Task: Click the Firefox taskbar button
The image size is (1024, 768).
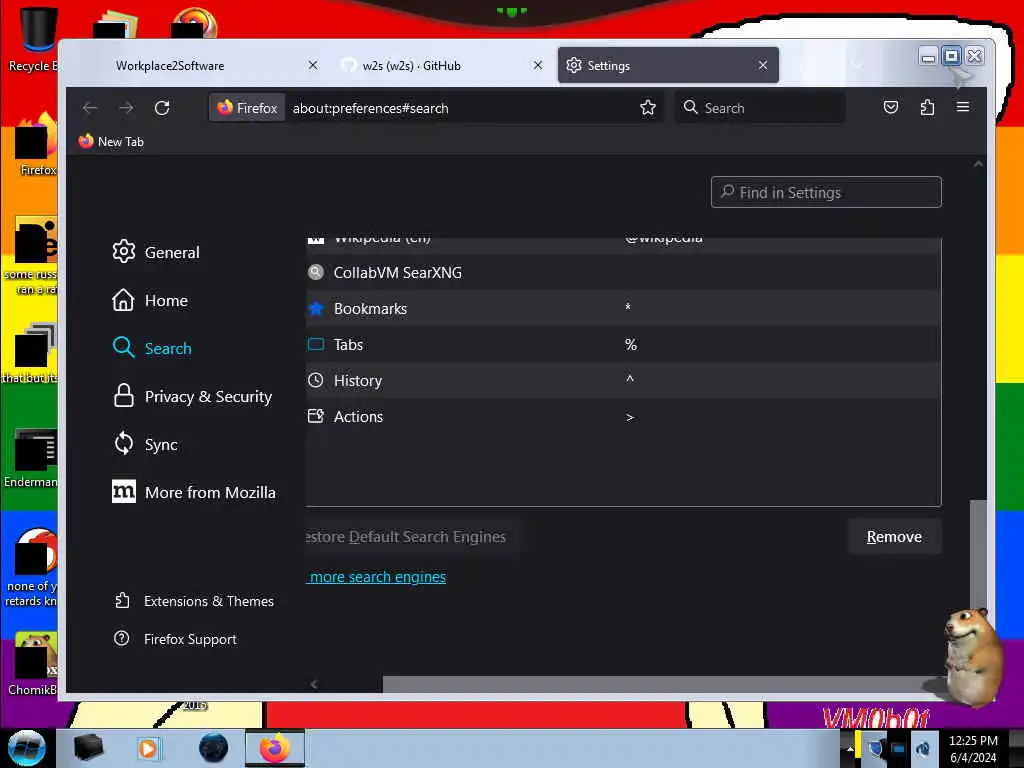Action: pyautogui.click(x=275, y=748)
